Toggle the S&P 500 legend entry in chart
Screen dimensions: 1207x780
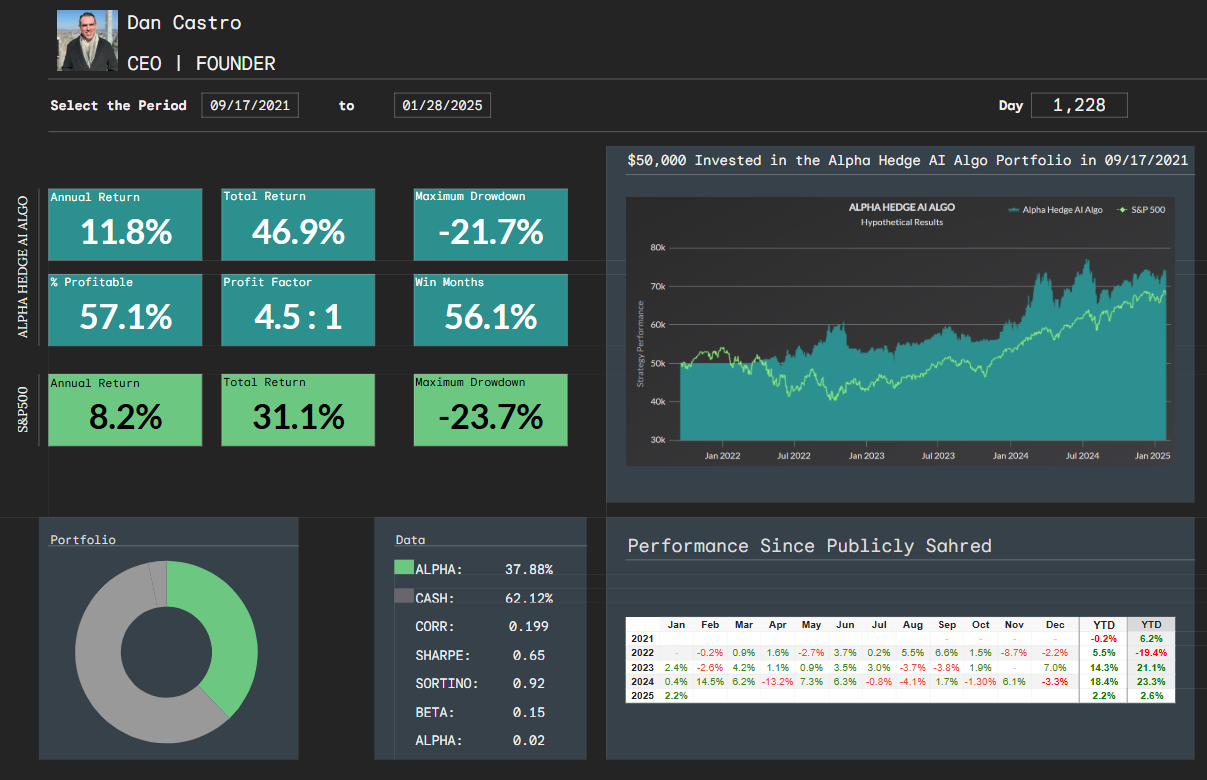1141,210
